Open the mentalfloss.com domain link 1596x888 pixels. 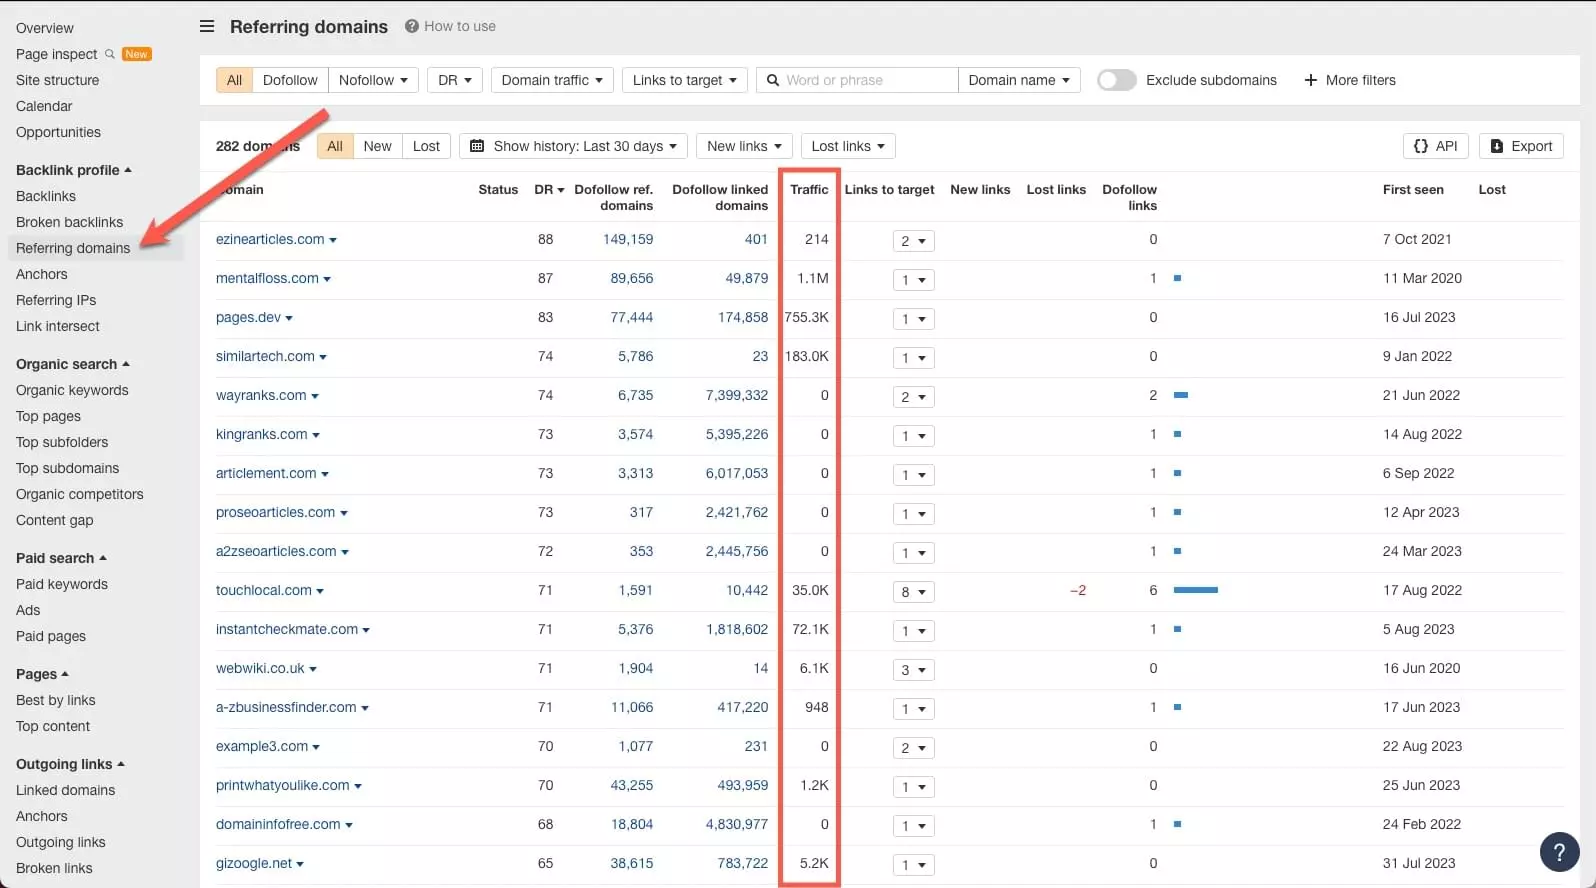[x=267, y=278]
